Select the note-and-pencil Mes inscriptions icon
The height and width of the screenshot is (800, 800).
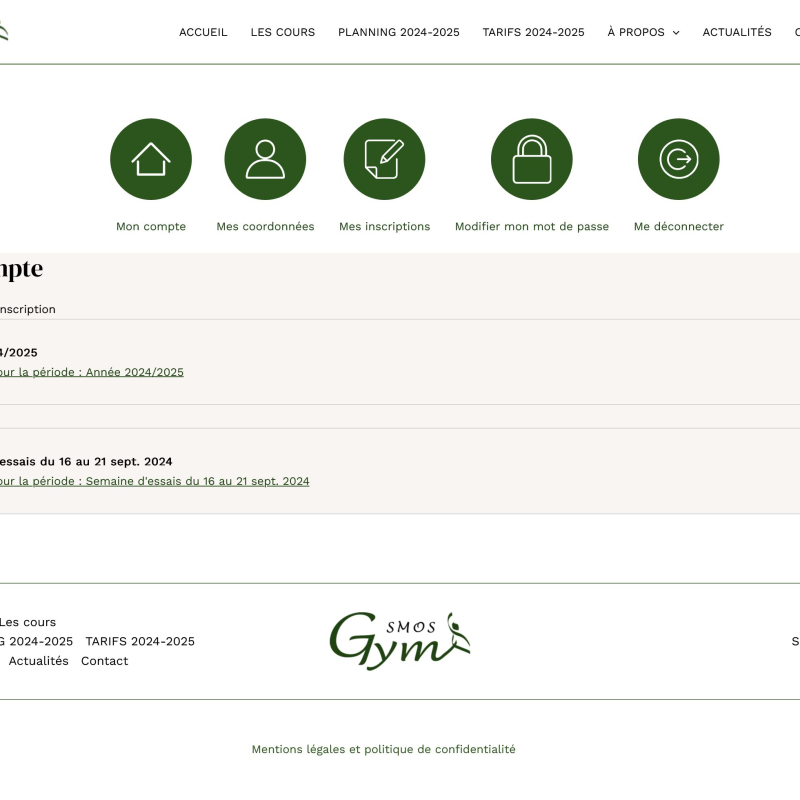384,159
